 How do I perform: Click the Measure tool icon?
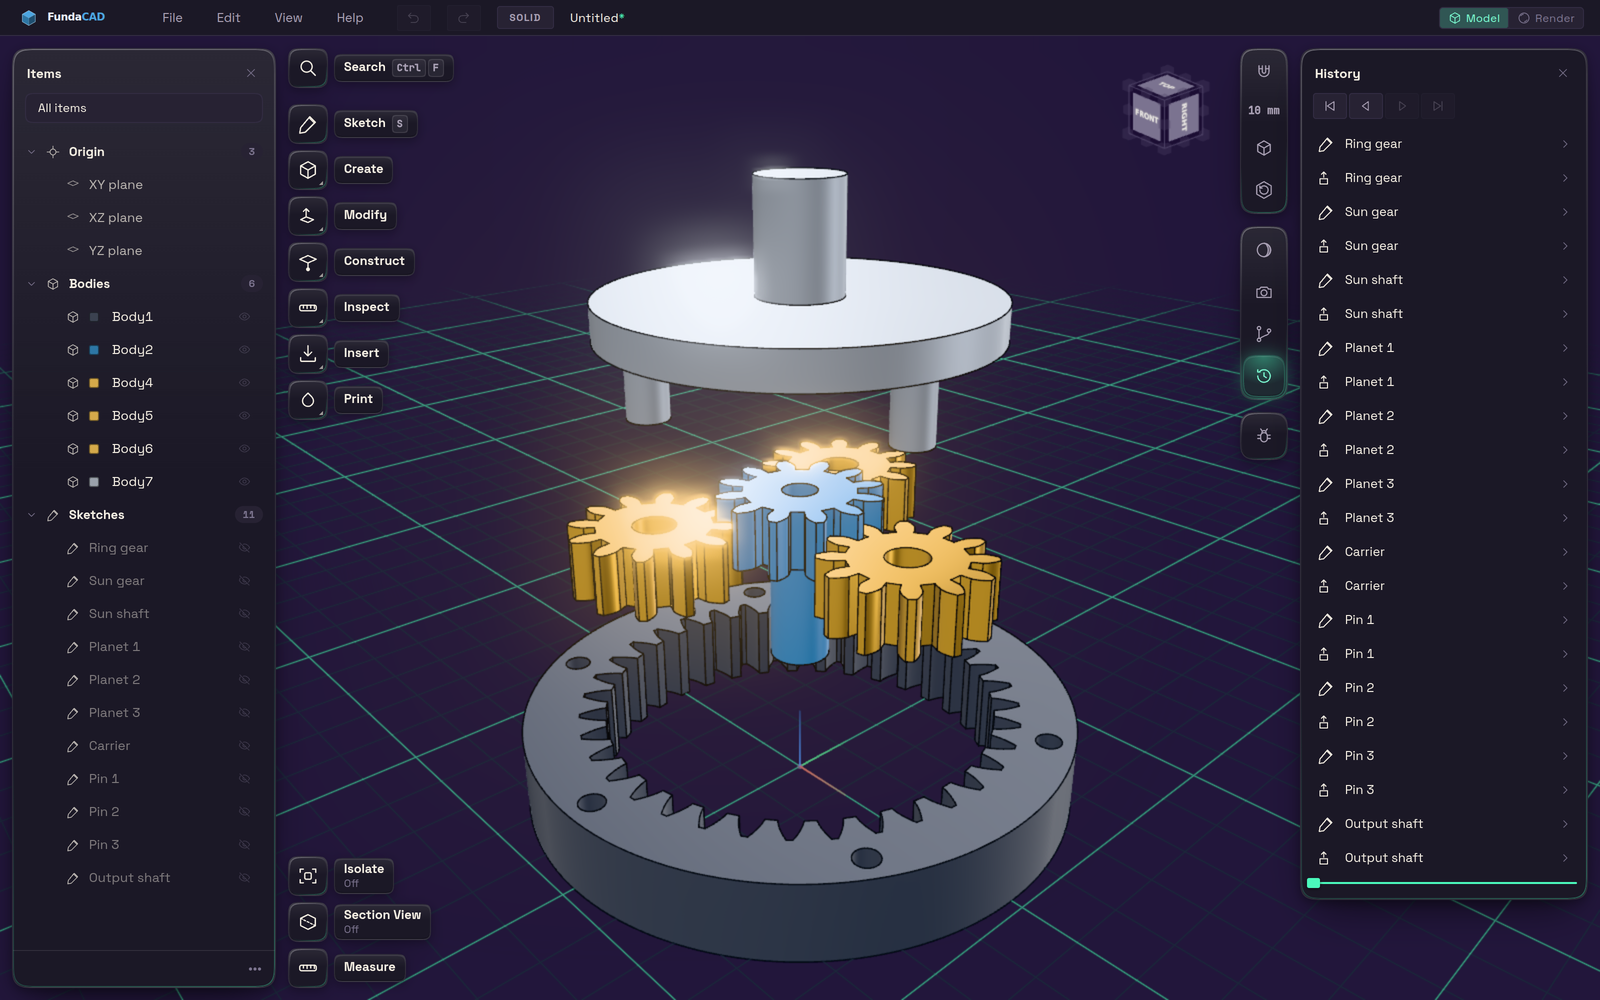(x=308, y=968)
